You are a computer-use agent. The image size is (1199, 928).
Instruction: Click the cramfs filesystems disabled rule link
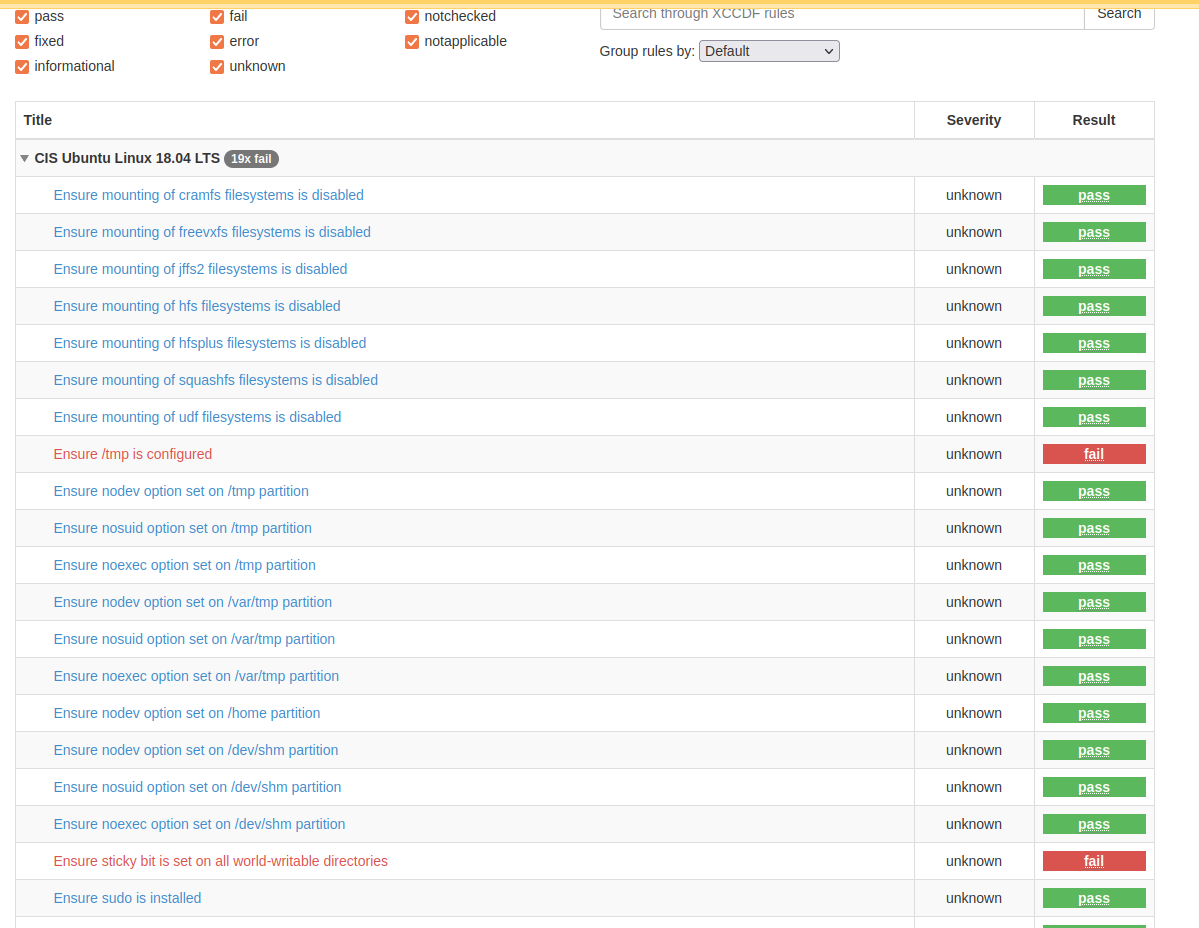tap(208, 195)
